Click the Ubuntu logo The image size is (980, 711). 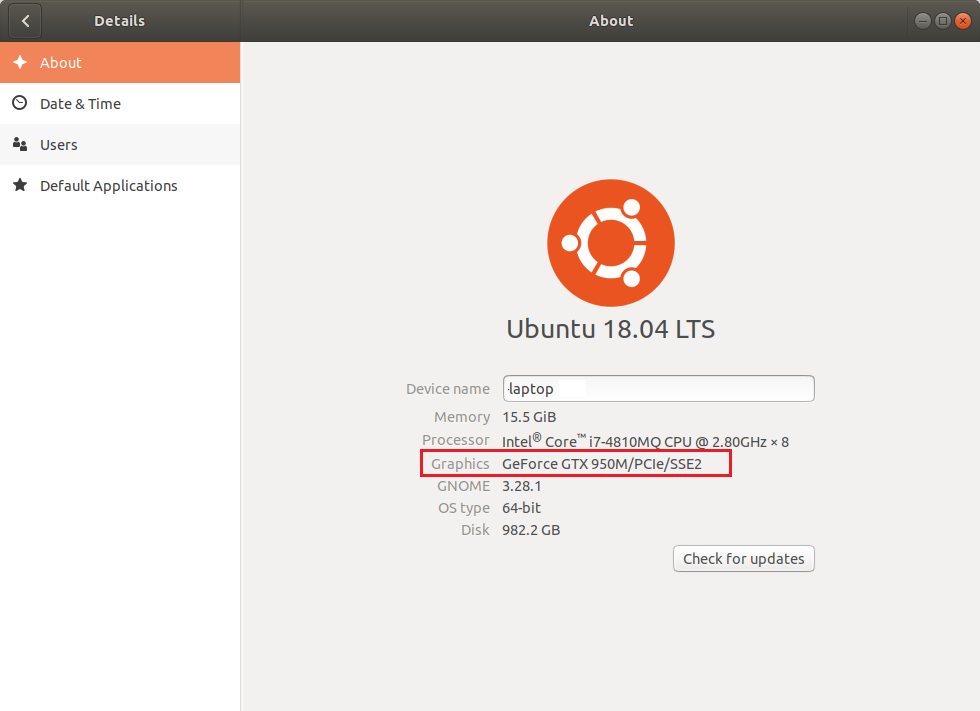coord(611,243)
